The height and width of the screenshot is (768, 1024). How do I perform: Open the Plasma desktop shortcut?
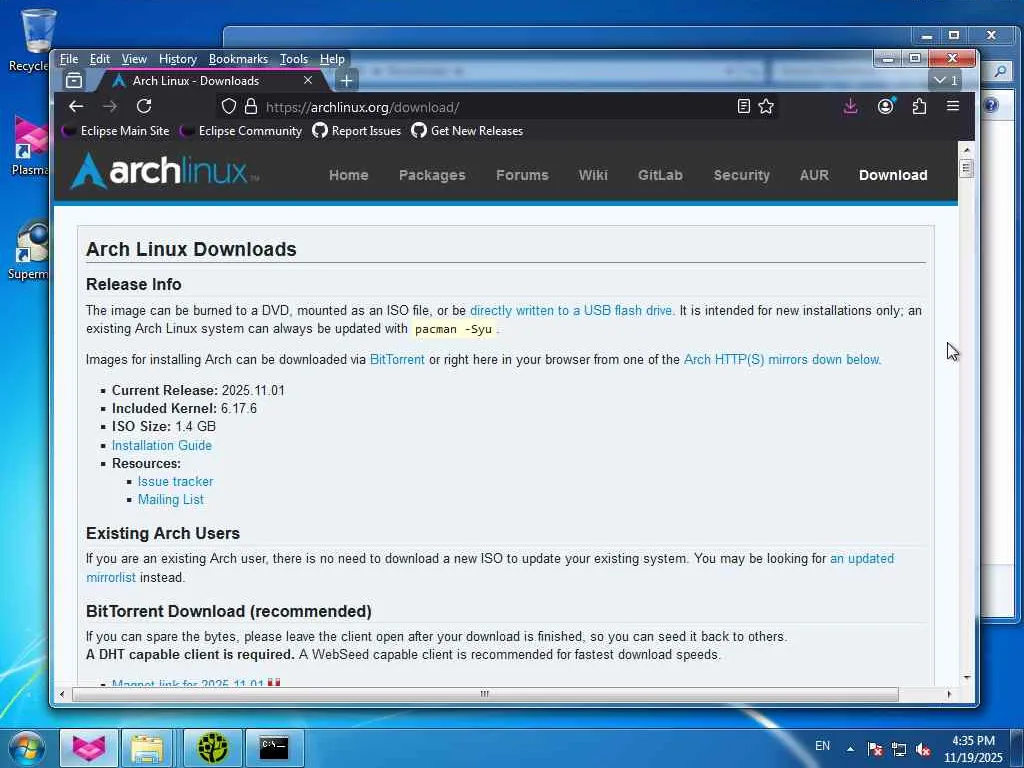point(29,146)
